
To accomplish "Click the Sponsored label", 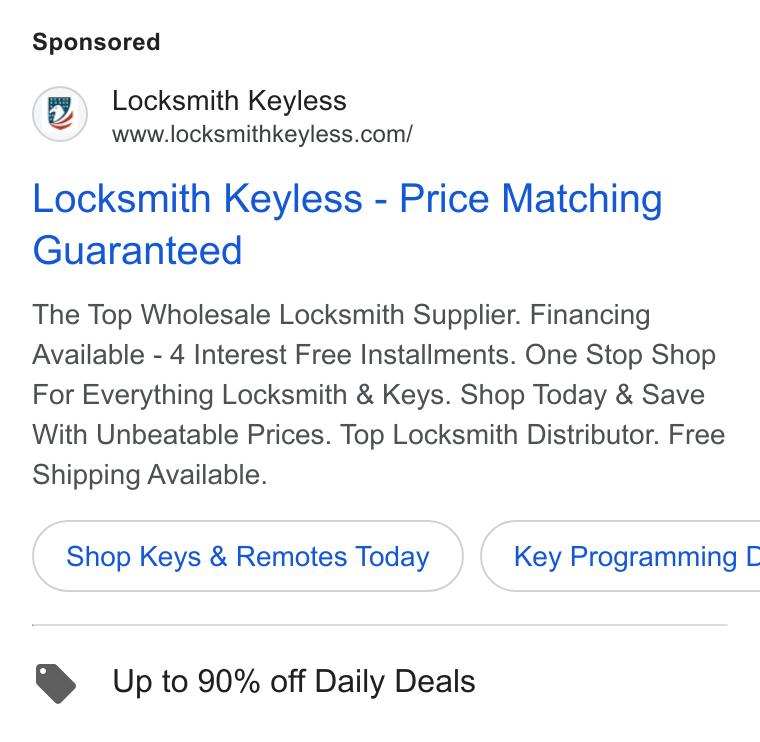I will tap(96, 42).
